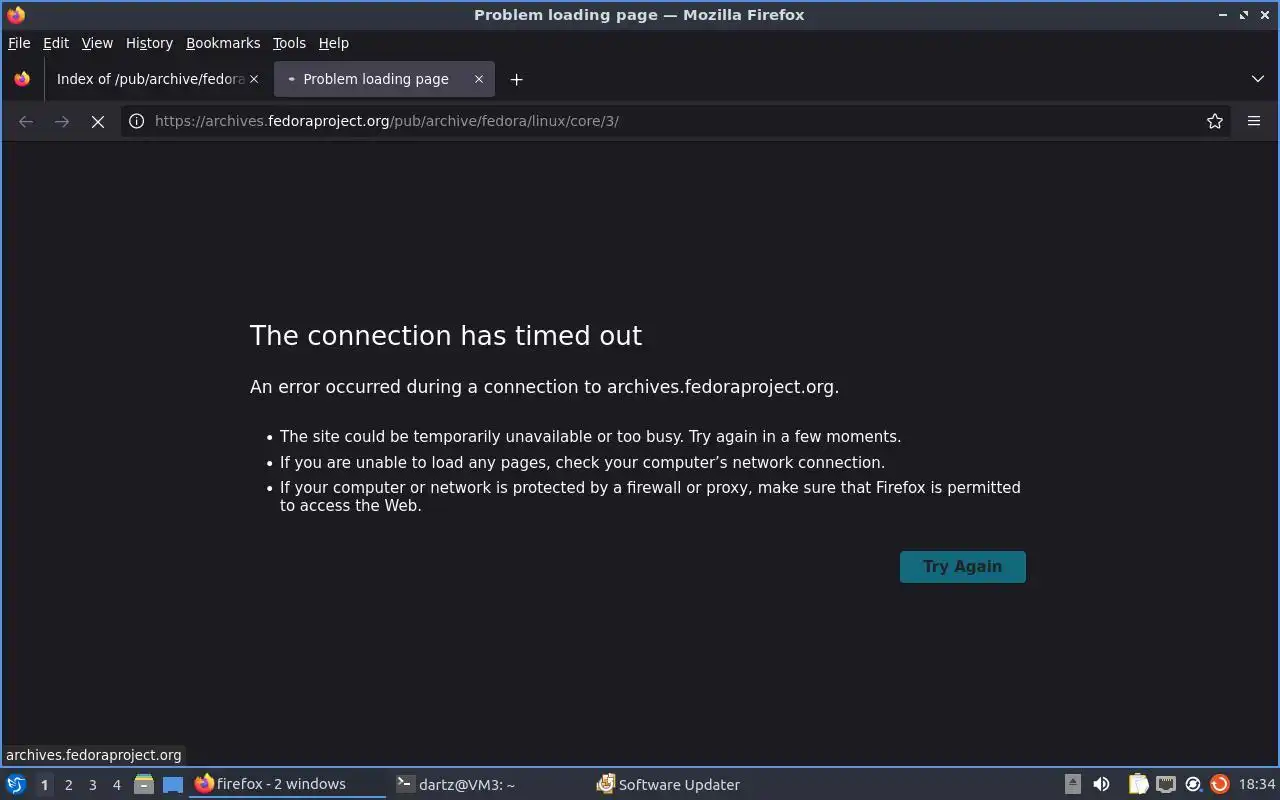Open the Edit menu

click(56, 43)
